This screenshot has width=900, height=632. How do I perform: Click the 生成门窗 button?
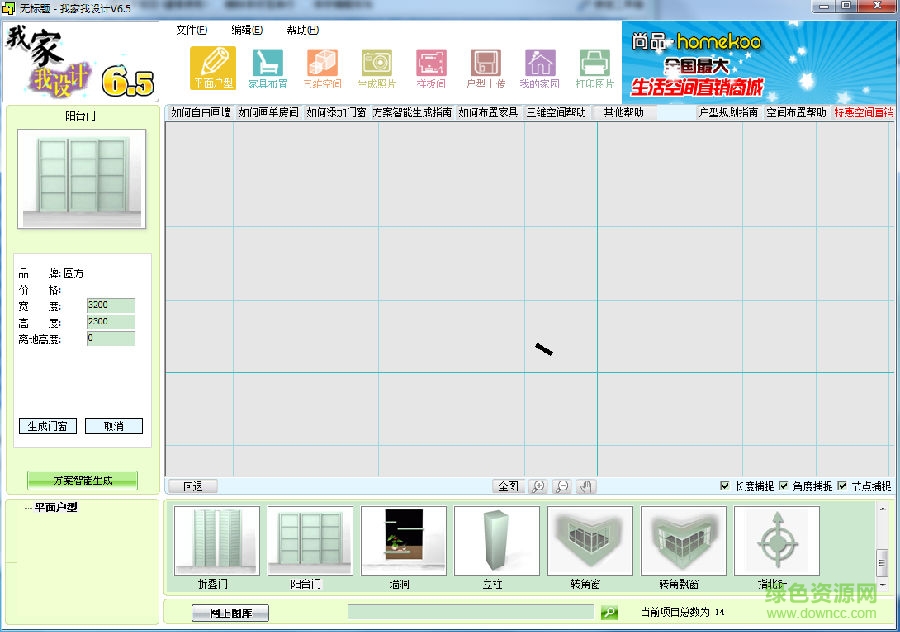tap(46, 425)
